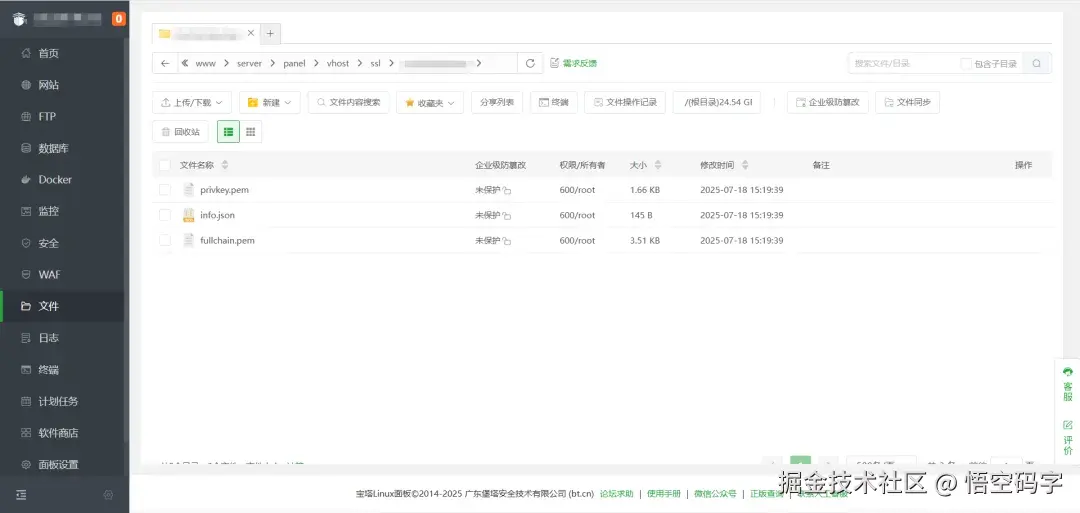The height and width of the screenshot is (513, 1080).
Task: Click the server breadcrumb segment
Action: tap(249, 63)
